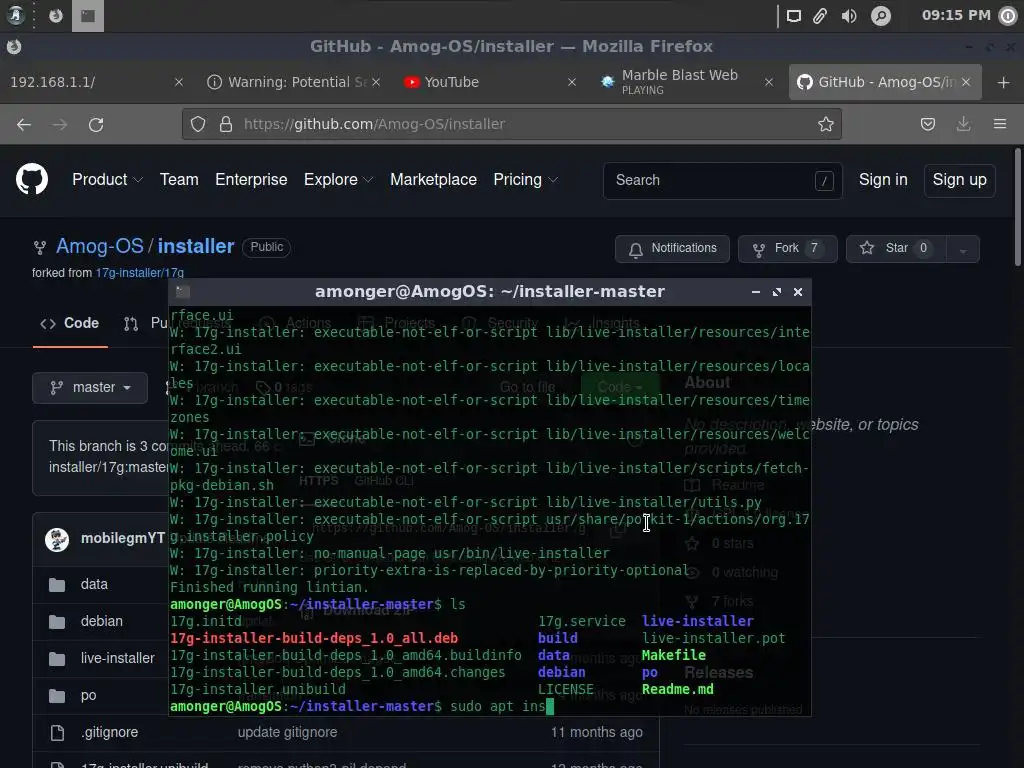Screen dimensions: 1024x768
Task: Click the display icon in the top panel
Action: 793,16
